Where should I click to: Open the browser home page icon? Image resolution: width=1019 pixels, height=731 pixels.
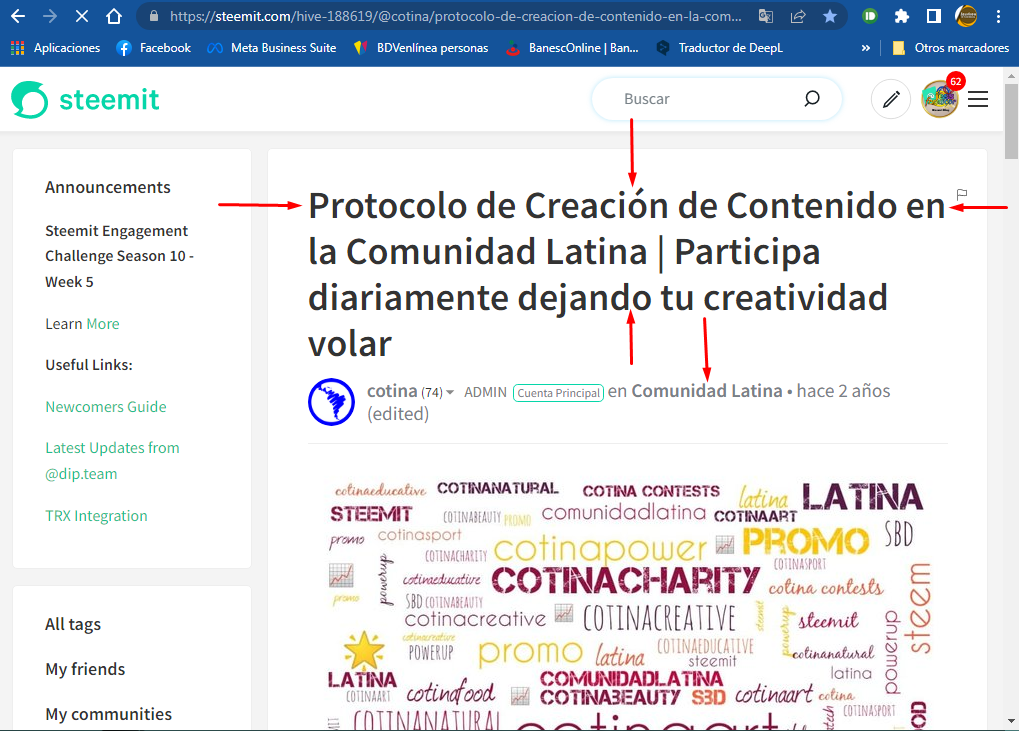click(x=114, y=16)
